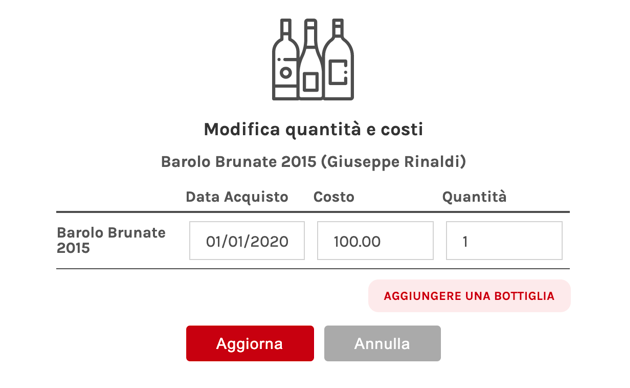Click the Giuseppe Rinaldi producer name in parentheses
Screen dimensions: 630x388
[396, 162]
